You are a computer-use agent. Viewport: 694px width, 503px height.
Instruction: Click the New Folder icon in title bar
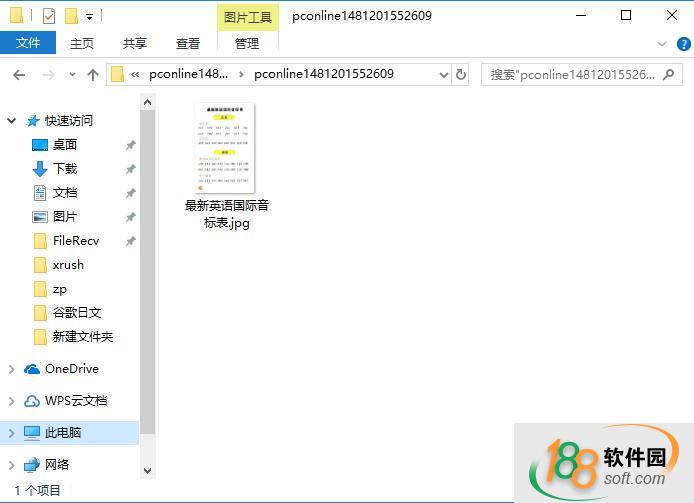pyautogui.click(x=70, y=16)
